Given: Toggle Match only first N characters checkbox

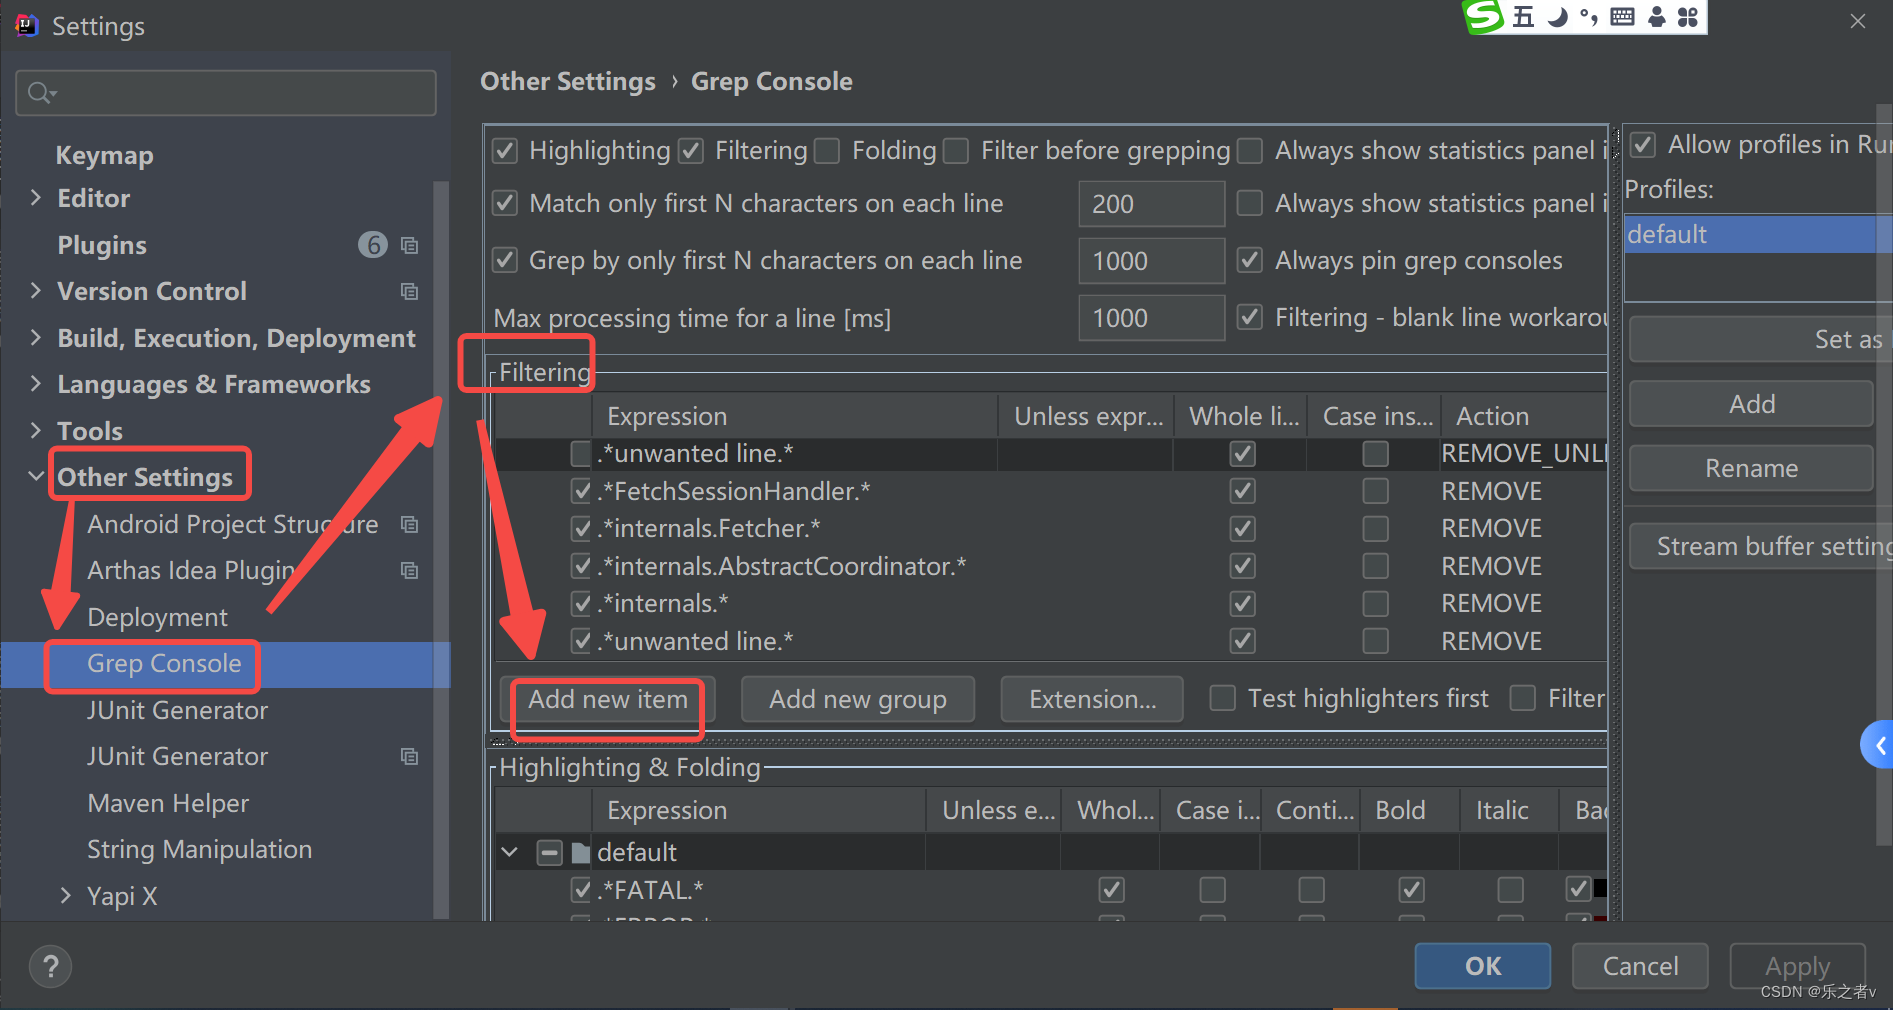Looking at the screenshot, I should pos(505,204).
